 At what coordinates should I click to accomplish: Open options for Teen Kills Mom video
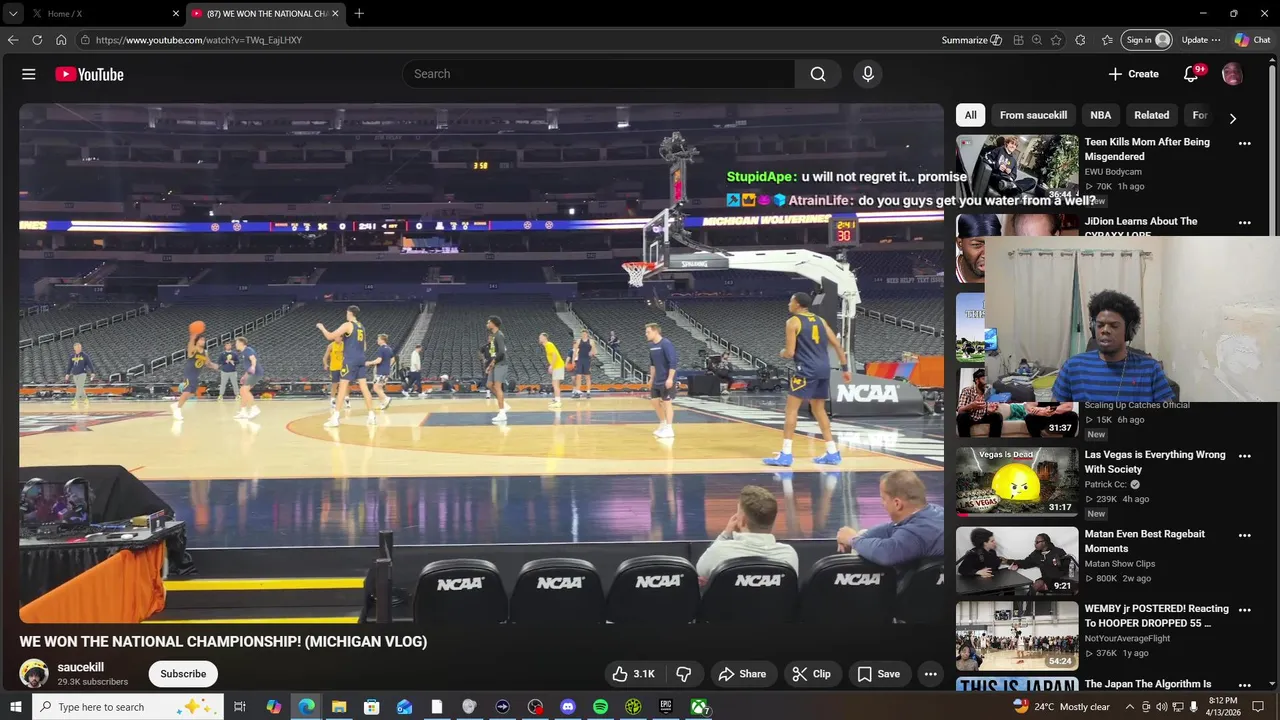(x=1245, y=143)
